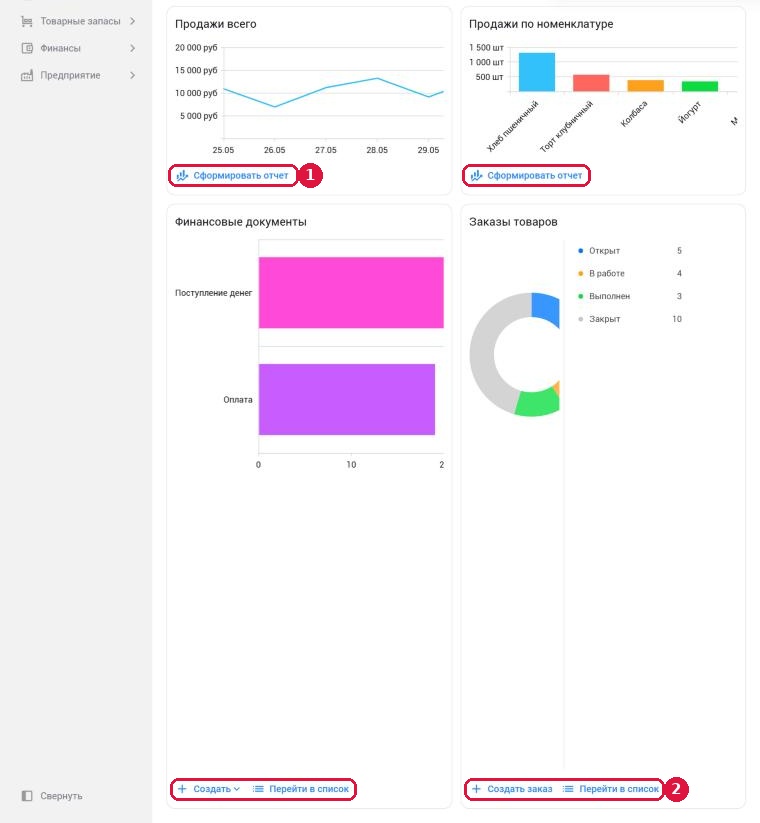760x823 pixels.
Task: Go to list of Финансовые документы
Action: (x=301, y=789)
